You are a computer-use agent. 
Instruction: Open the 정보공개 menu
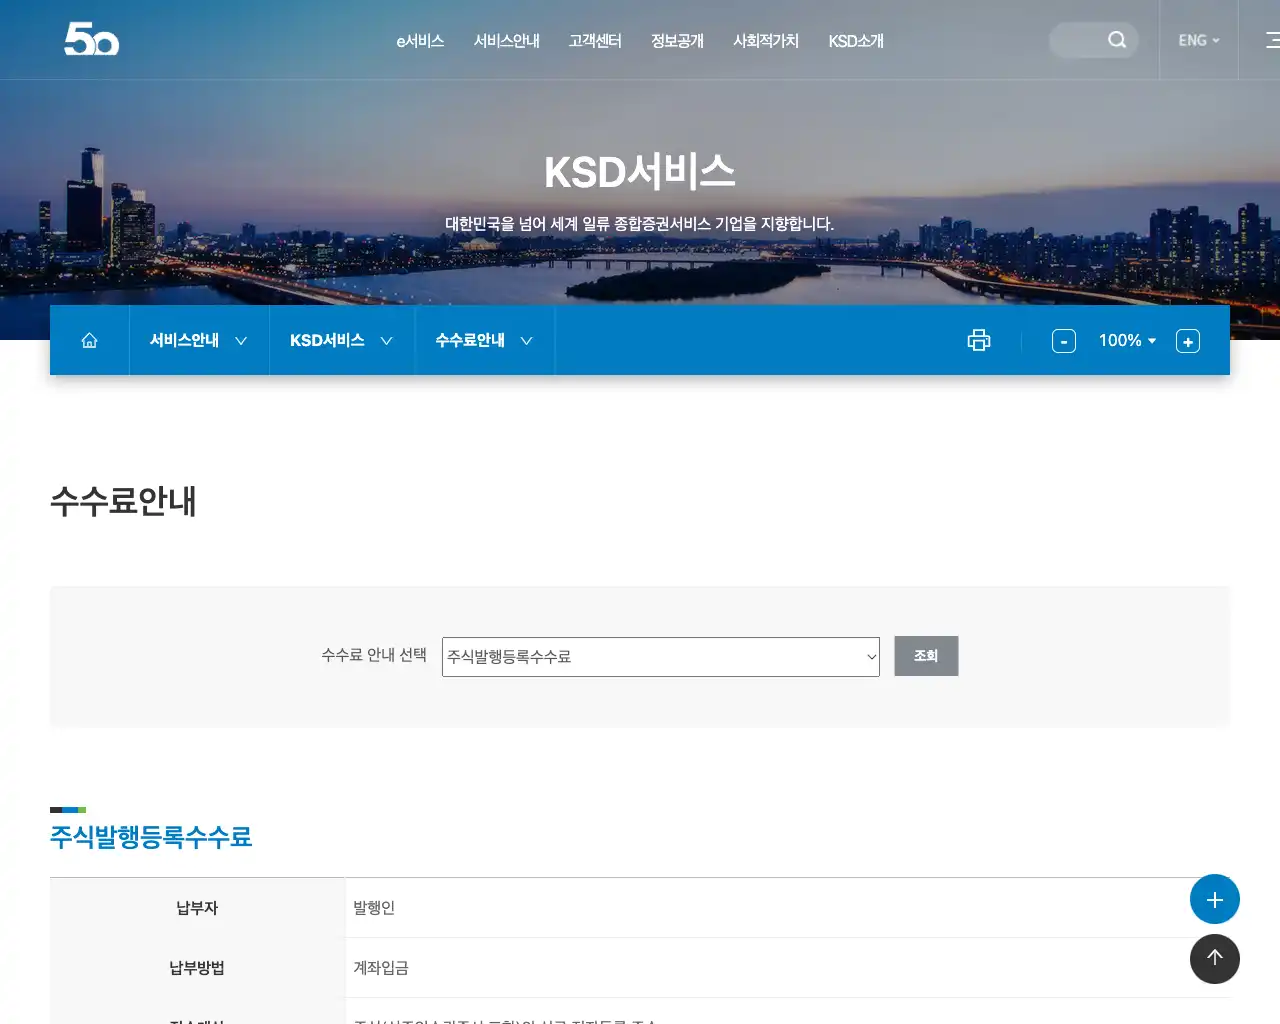pyautogui.click(x=677, y=41)
